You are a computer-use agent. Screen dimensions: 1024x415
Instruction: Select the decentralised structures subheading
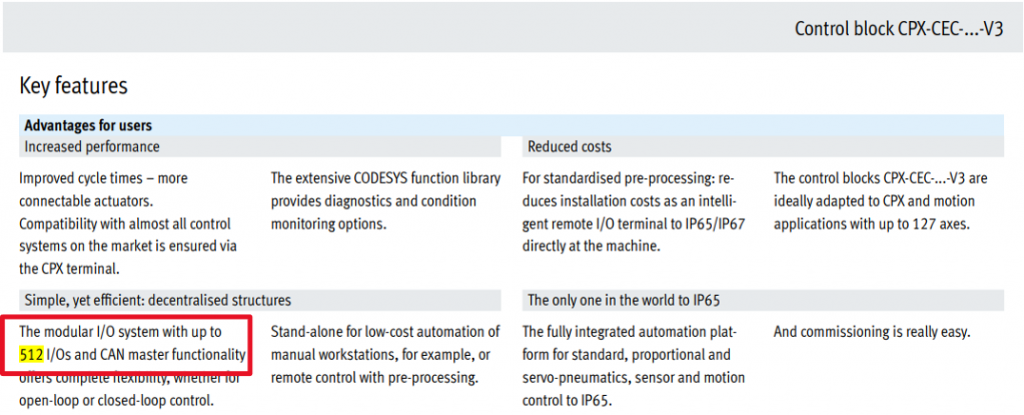point(260,300)
